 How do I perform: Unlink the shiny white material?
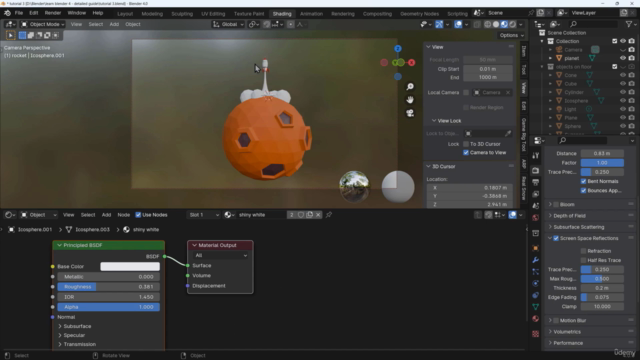click(318, 215)
